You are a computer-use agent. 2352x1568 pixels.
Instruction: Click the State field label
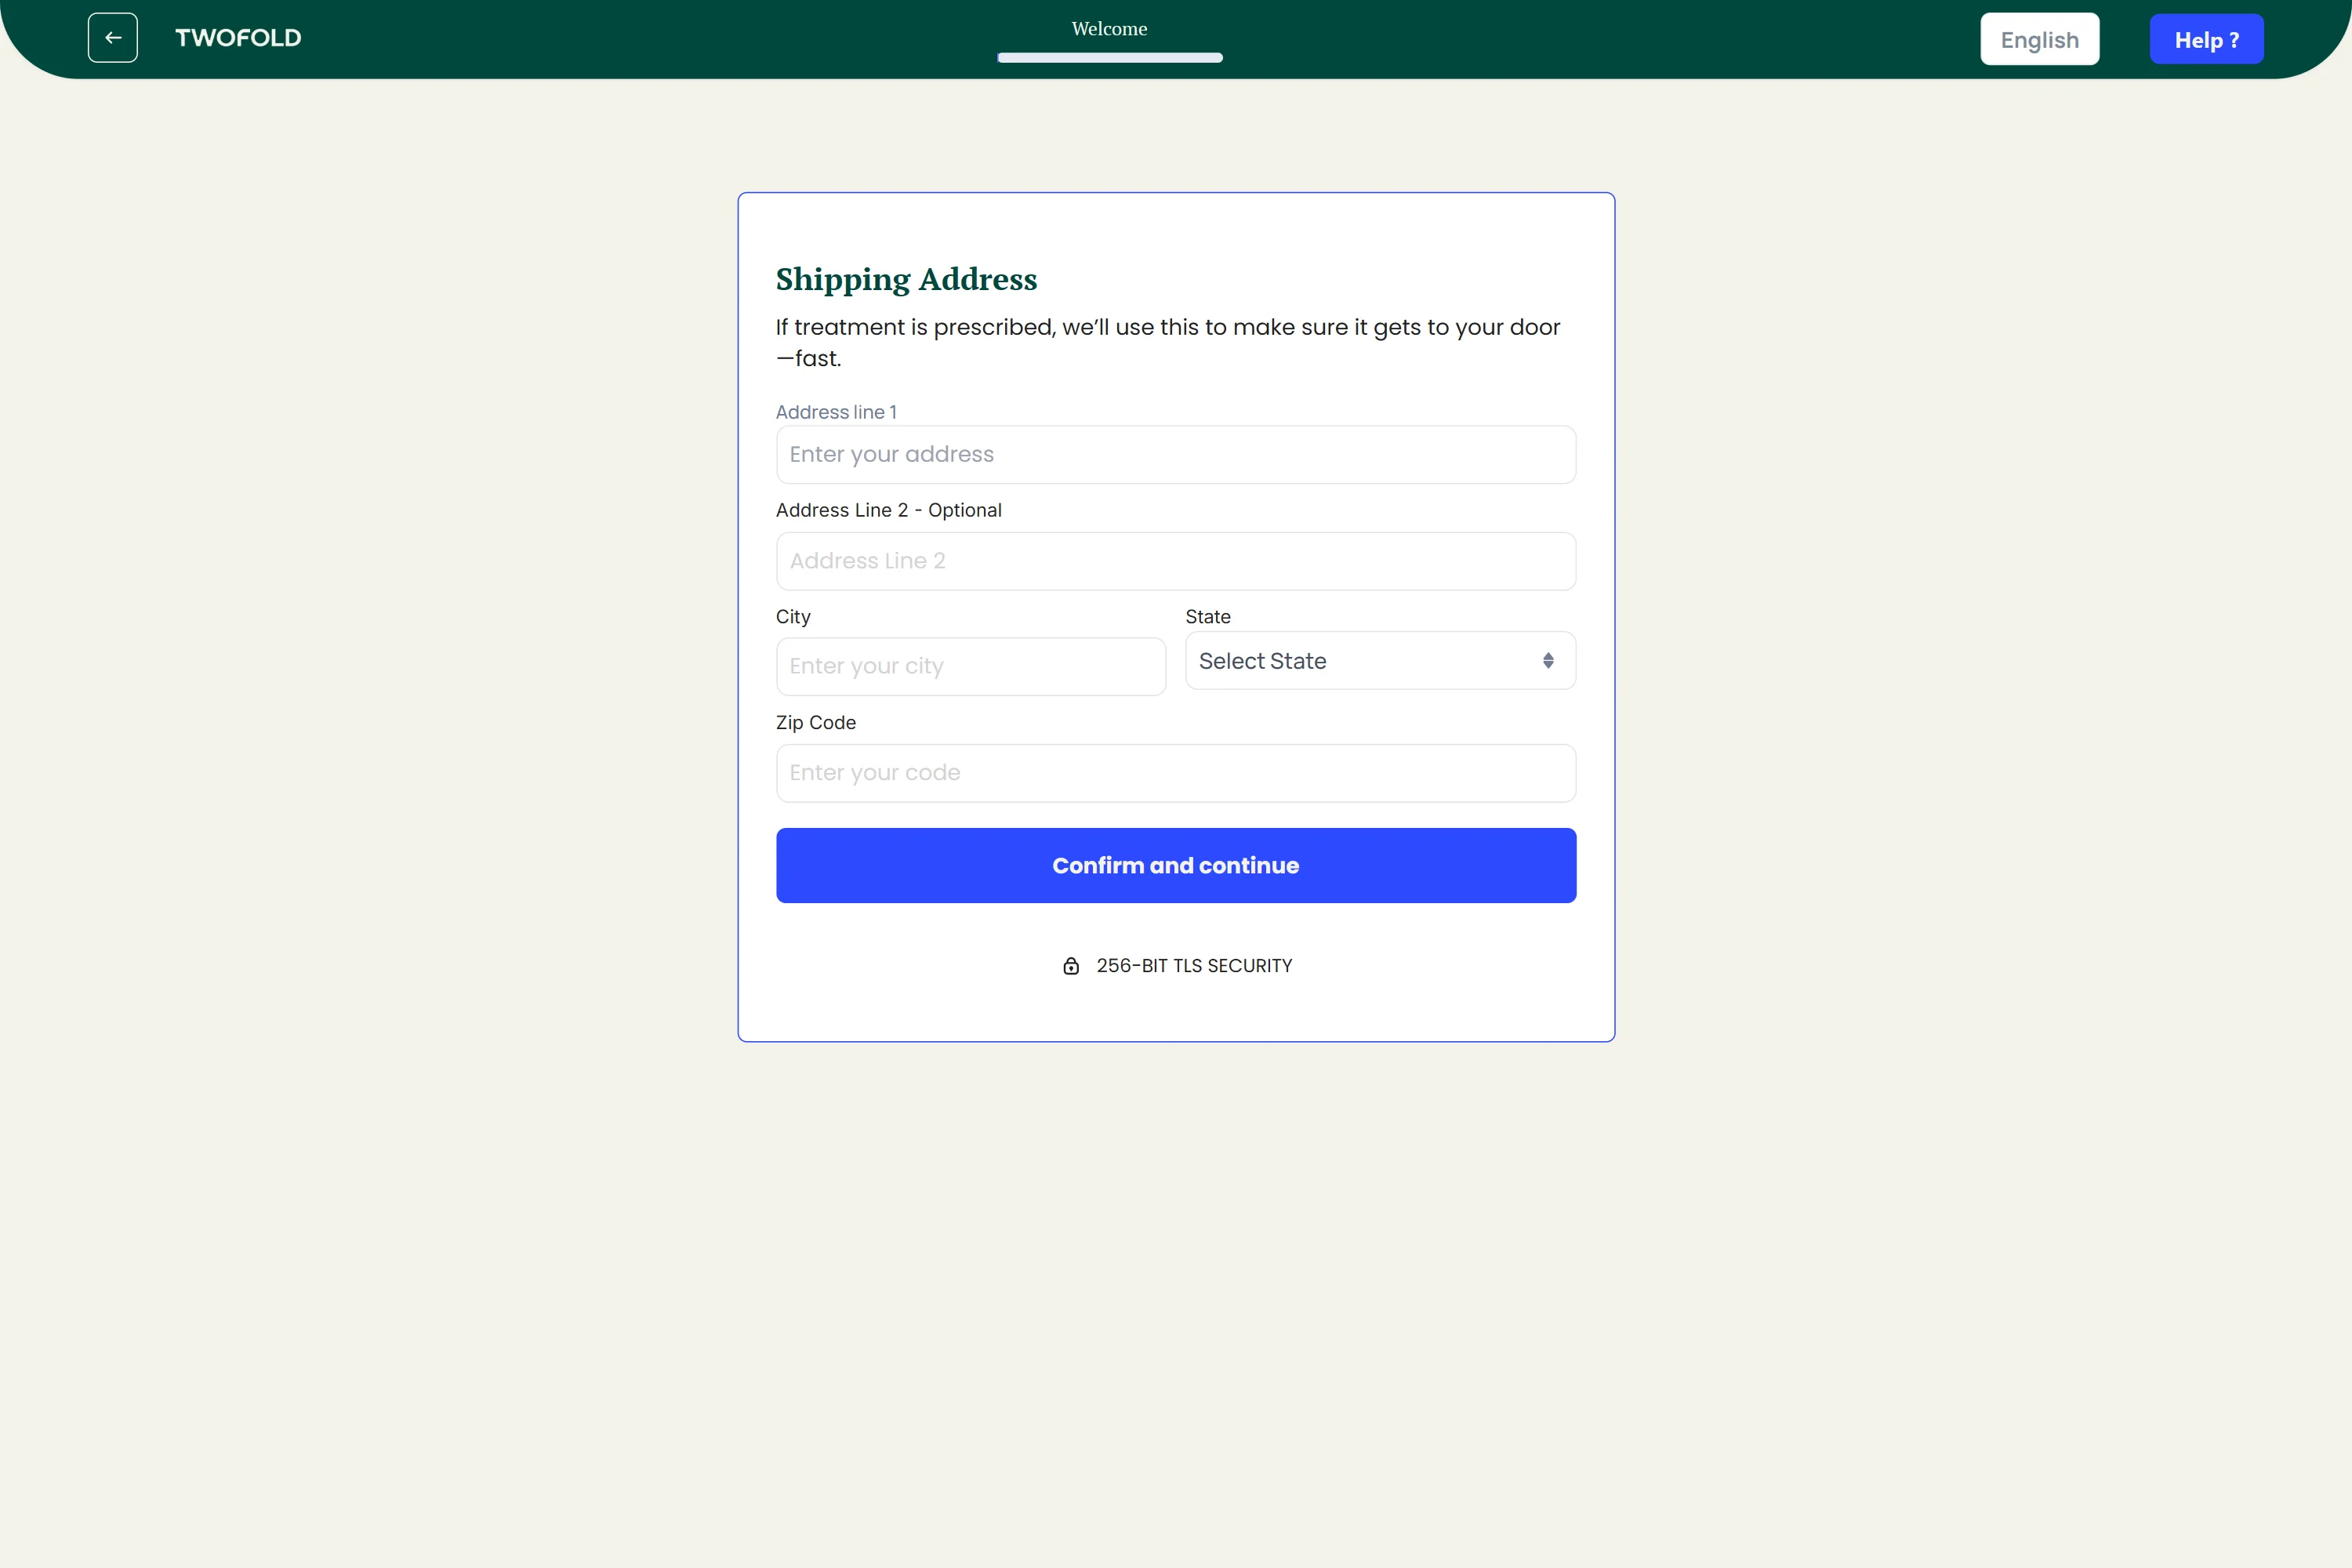click(x=1207, y=617)
